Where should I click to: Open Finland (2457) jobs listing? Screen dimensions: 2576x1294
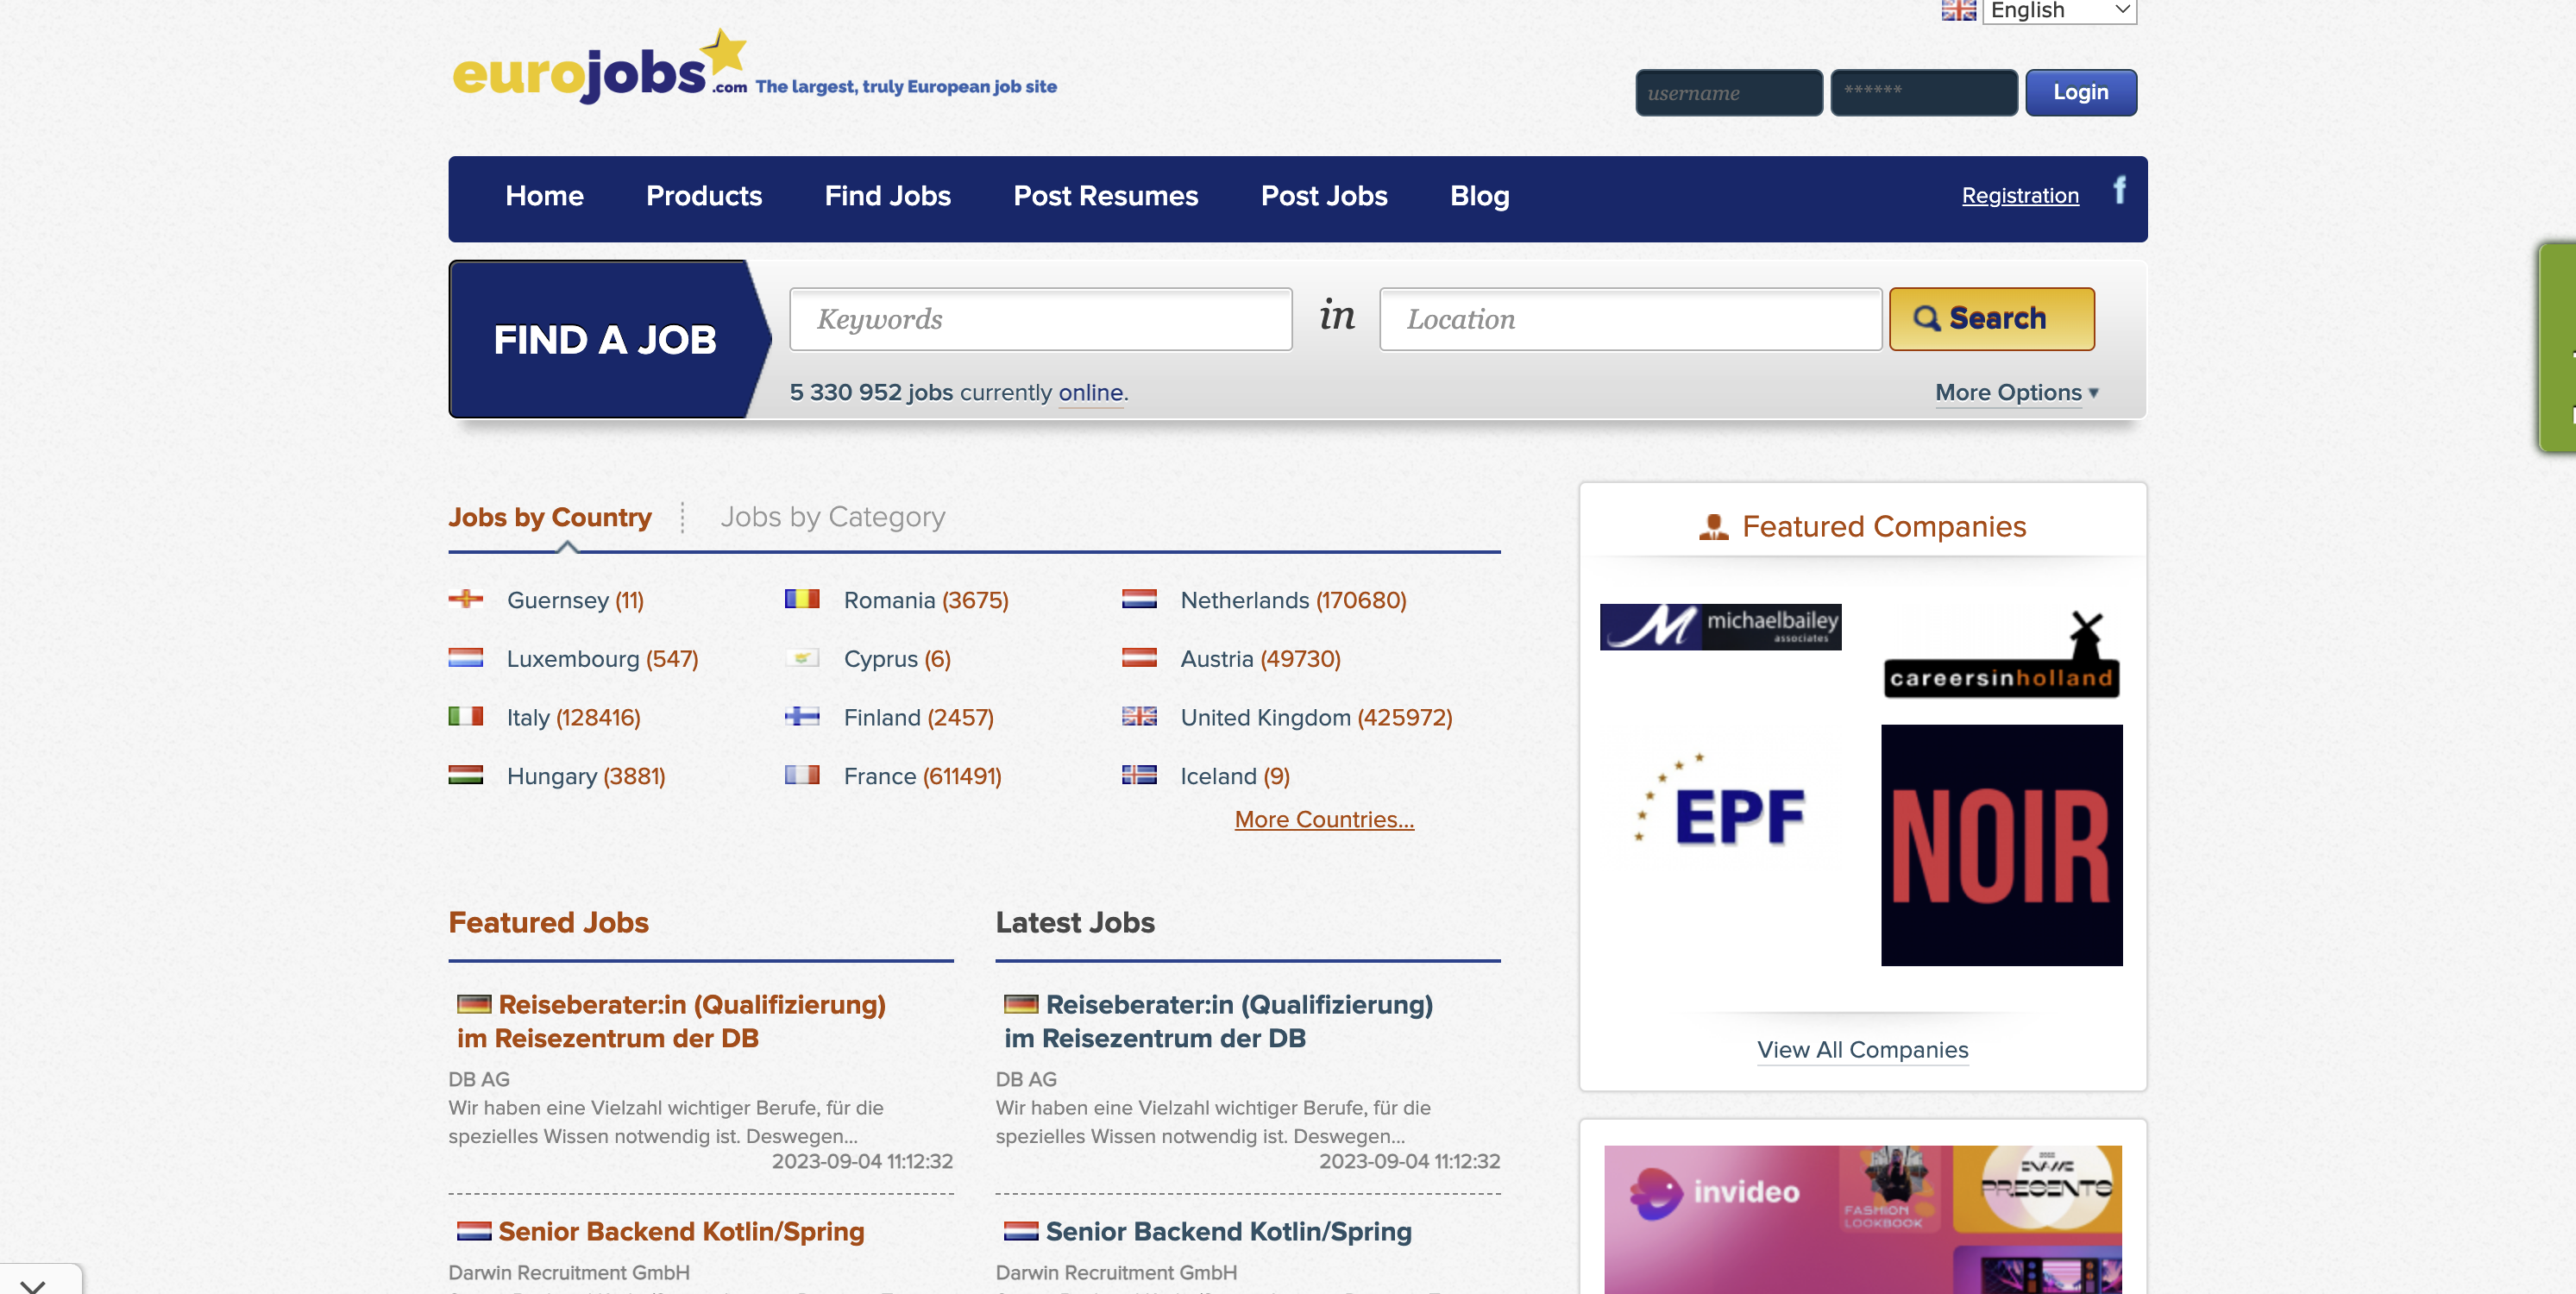point(918,718)
